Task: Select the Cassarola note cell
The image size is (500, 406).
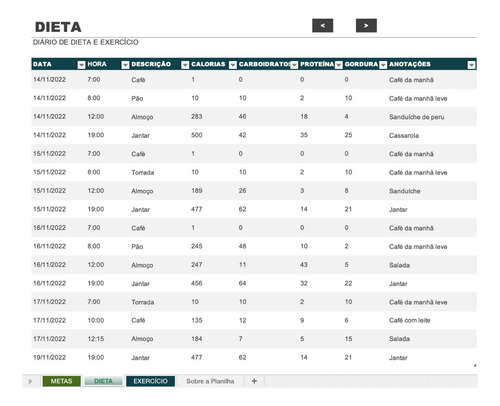Action: coord(404,135)
